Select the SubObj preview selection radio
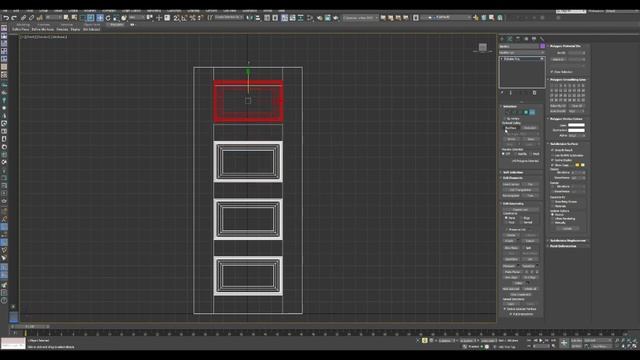This screenshot has height=360, width=640. [x=515, y=154]
